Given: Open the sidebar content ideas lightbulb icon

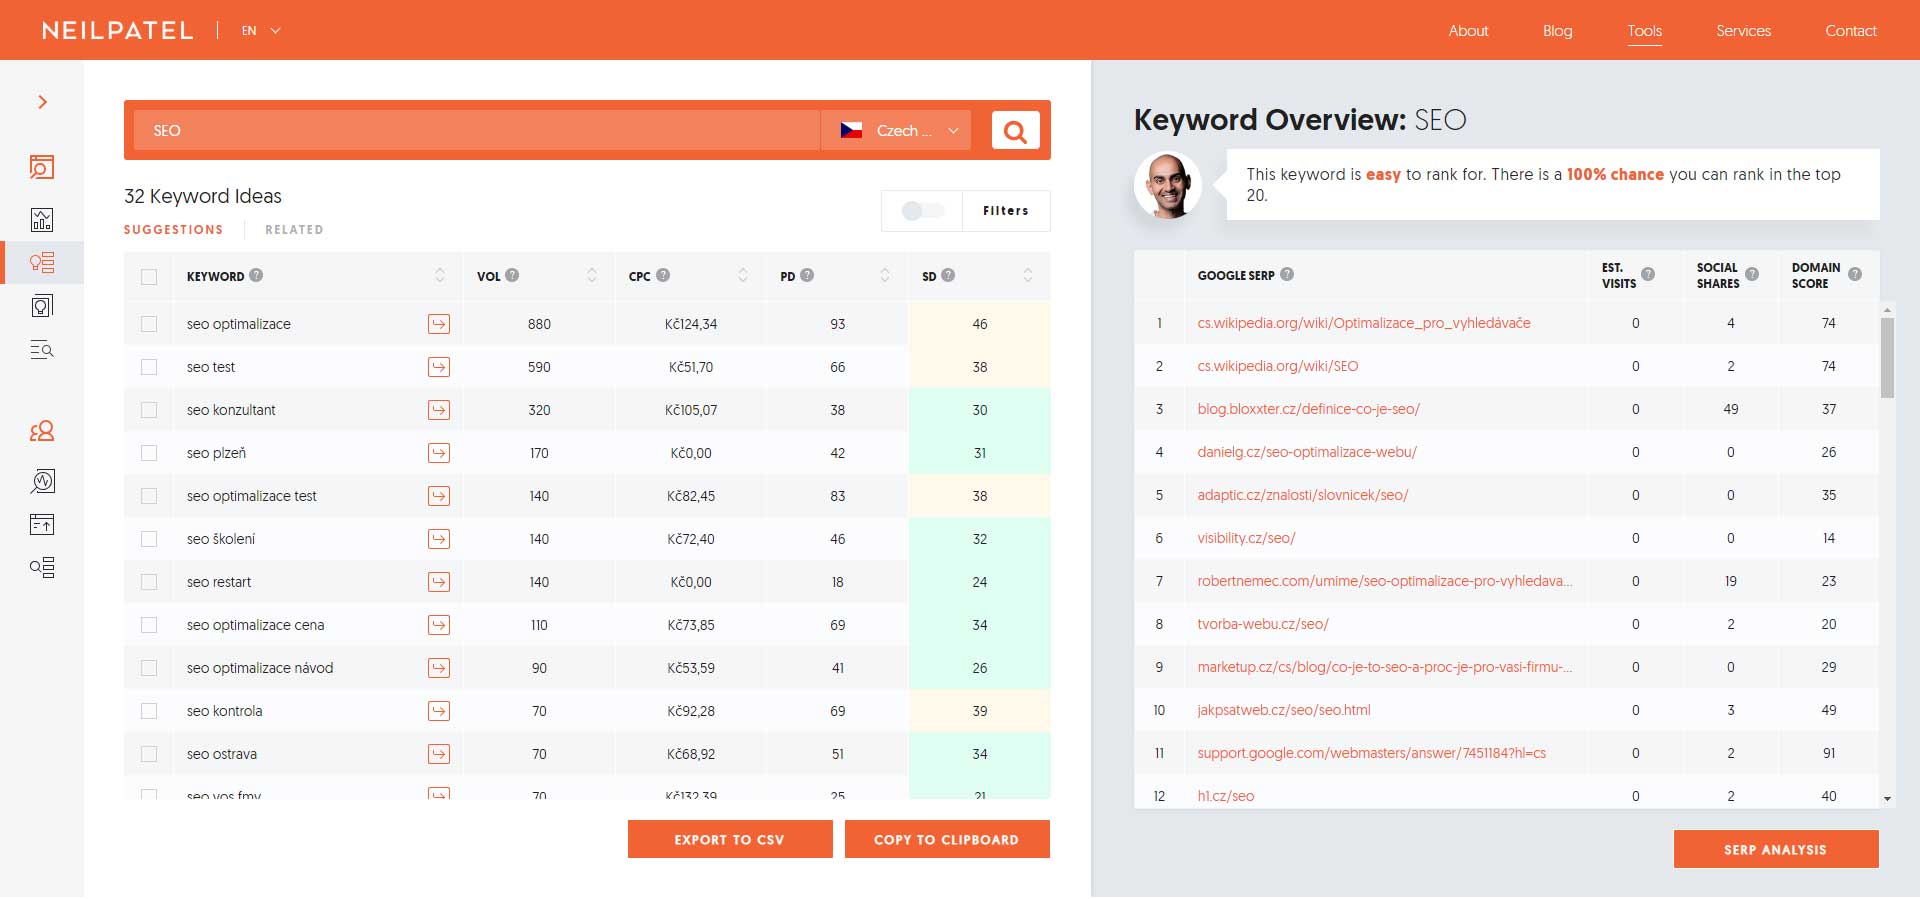Looking at the screenshot, I should (x=42, y=306).
